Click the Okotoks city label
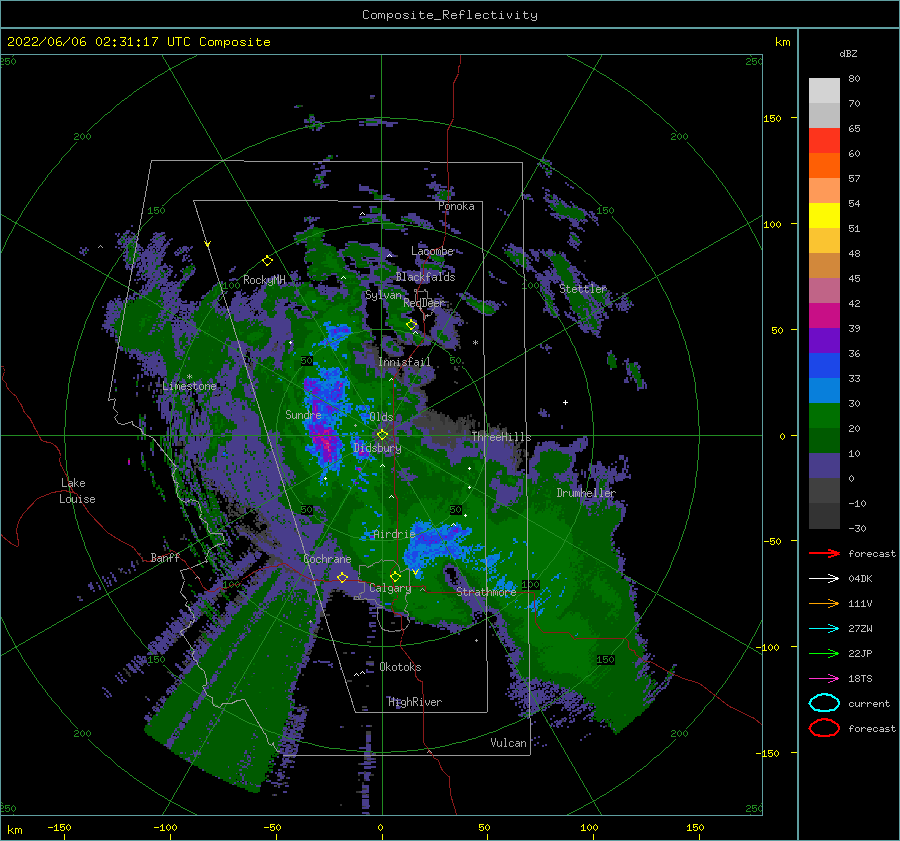The image size is (900, 841). [x=400, y=667]
